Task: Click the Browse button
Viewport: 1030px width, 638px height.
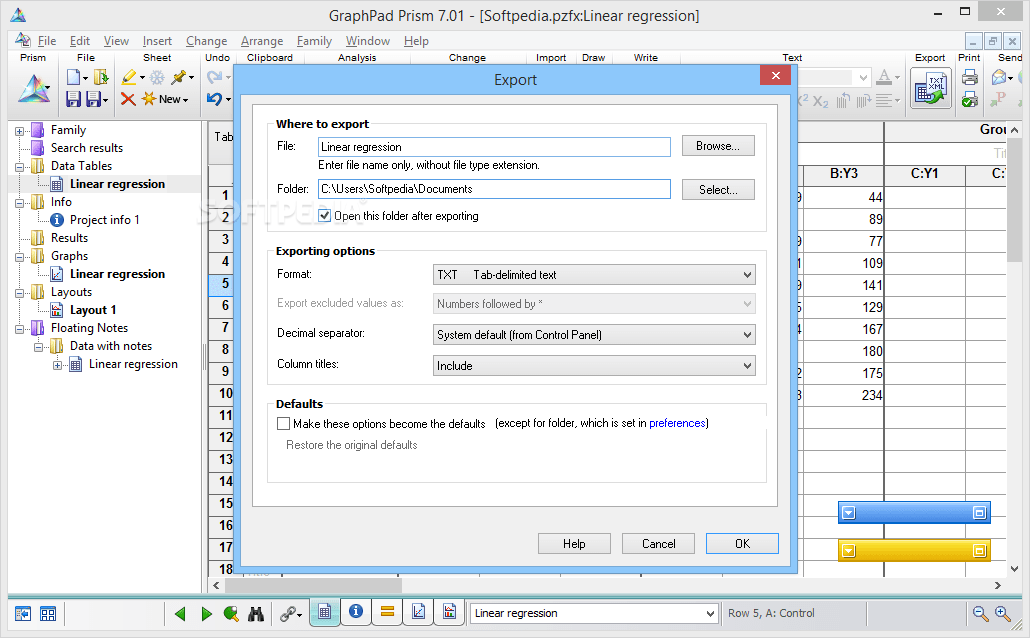Action: pyautogui.click(x=718, y=145)
